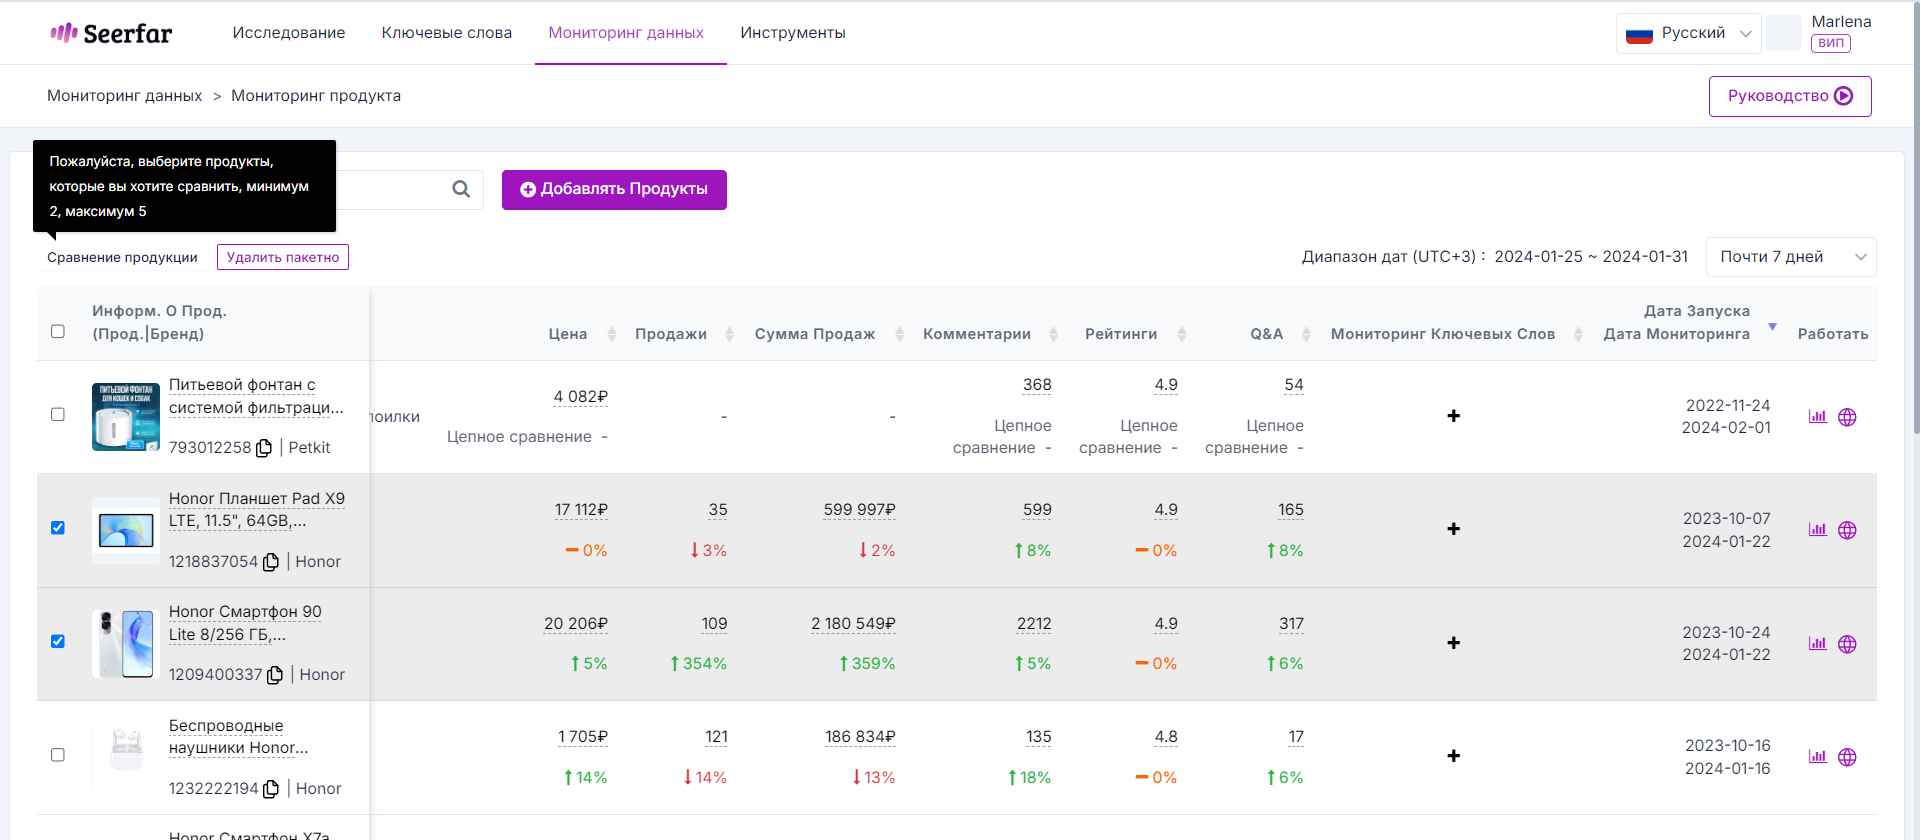The image size is (1920, 840).
Task: Add keyword monitoring for Honor 90 Lite
Action: click(1453, 643)
